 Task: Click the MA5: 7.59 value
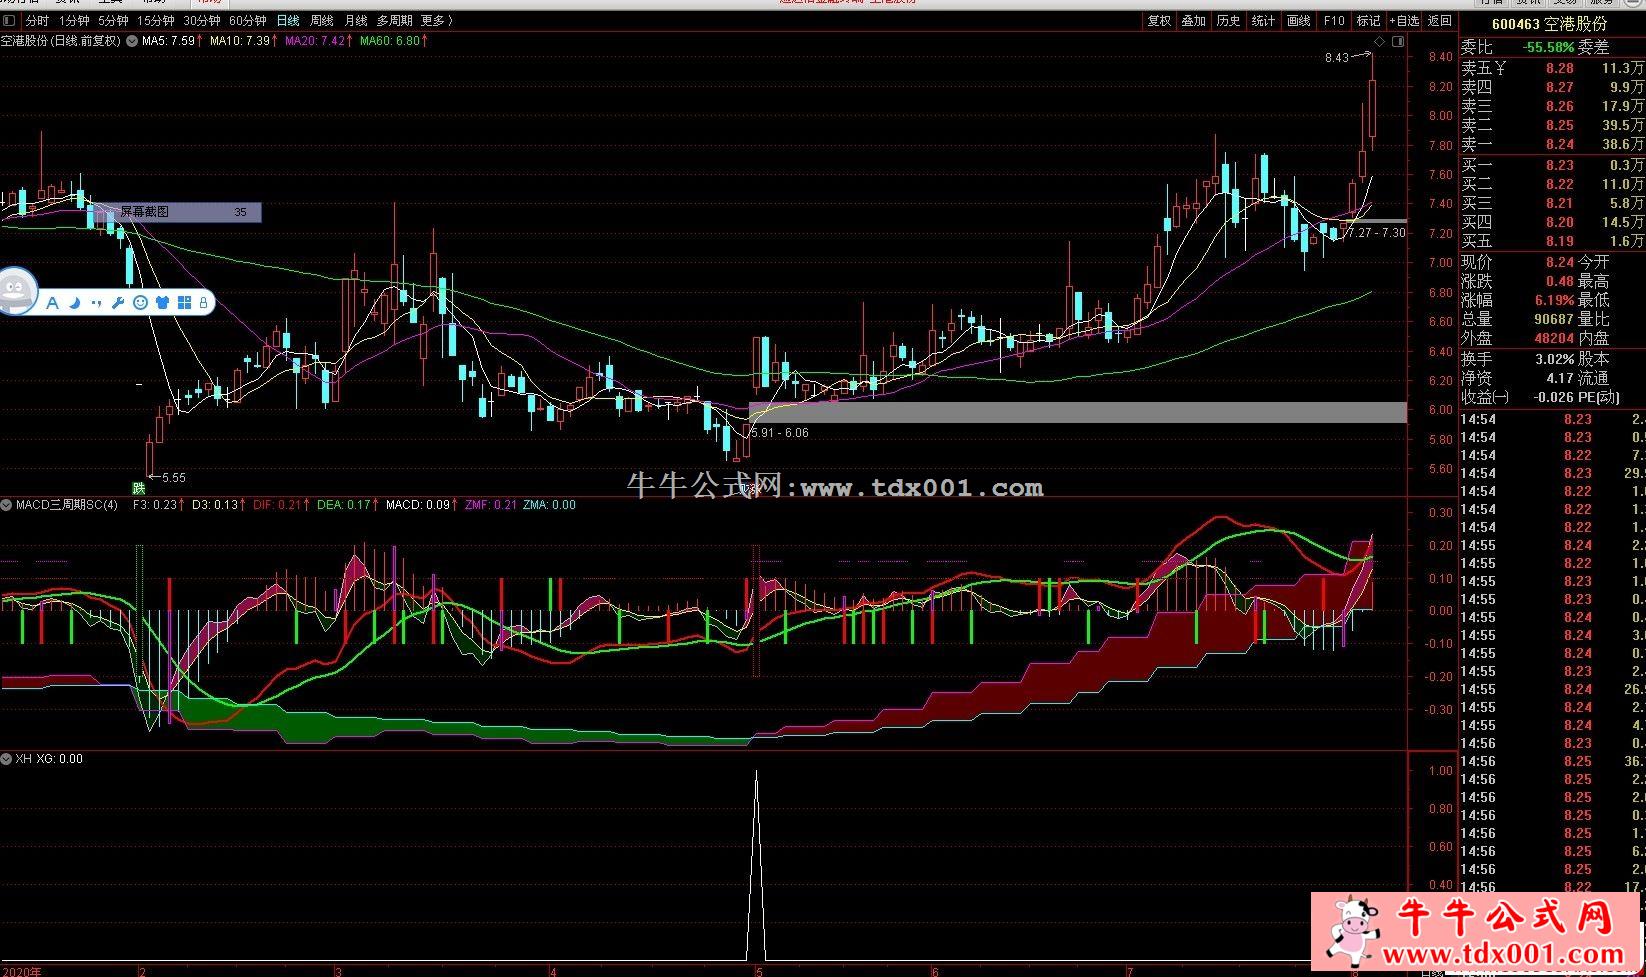pyautogui.click(x=172, y=41)
